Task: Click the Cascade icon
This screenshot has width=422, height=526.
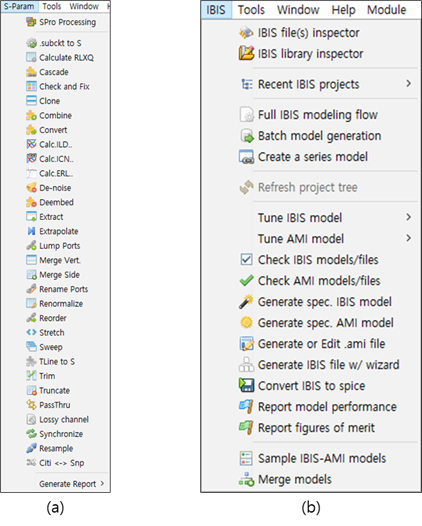Action: pos(31,72)
